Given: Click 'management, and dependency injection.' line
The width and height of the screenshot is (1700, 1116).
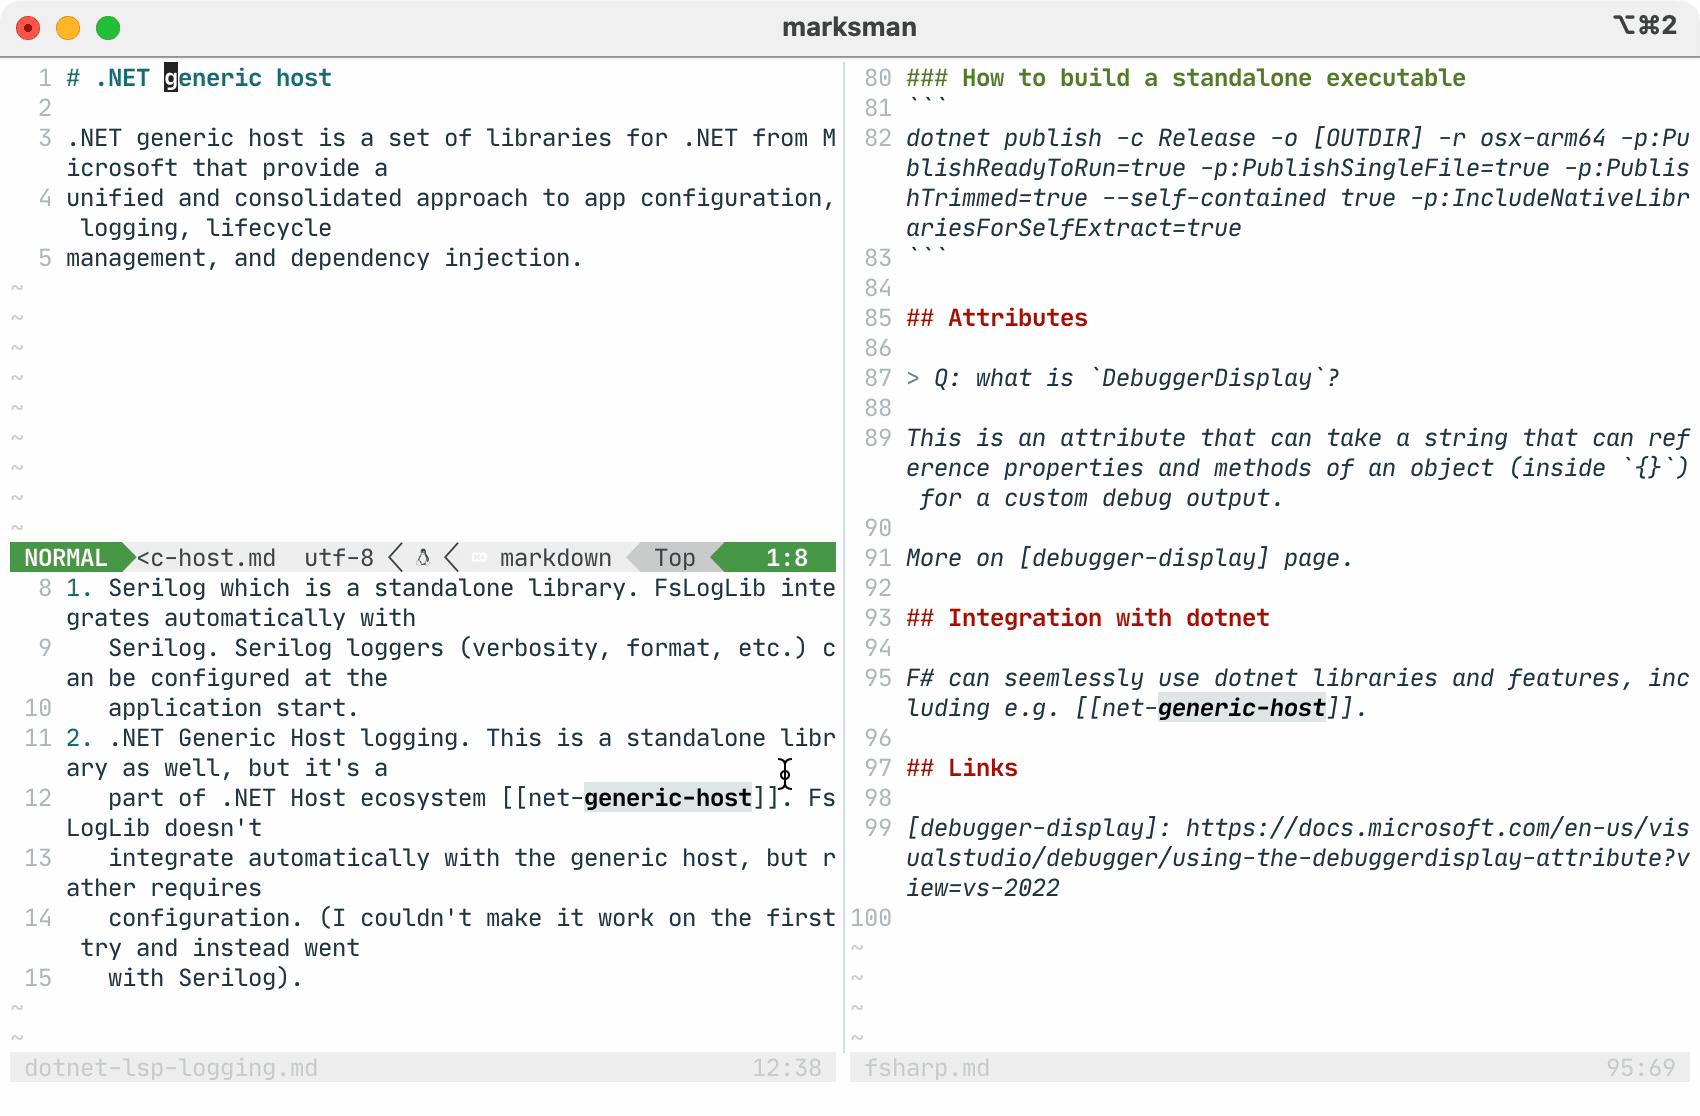Looking at the screenshot, I should (x=324, y=258).
